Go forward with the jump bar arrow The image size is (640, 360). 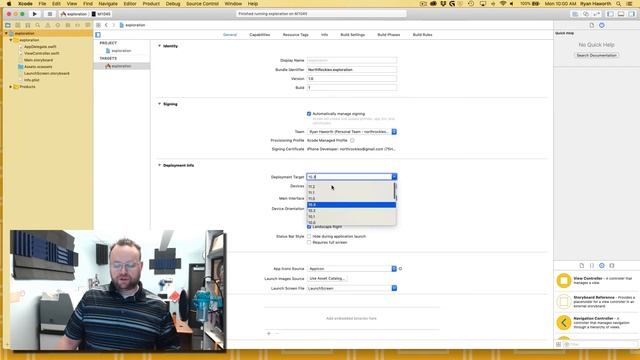pos(113,25)
